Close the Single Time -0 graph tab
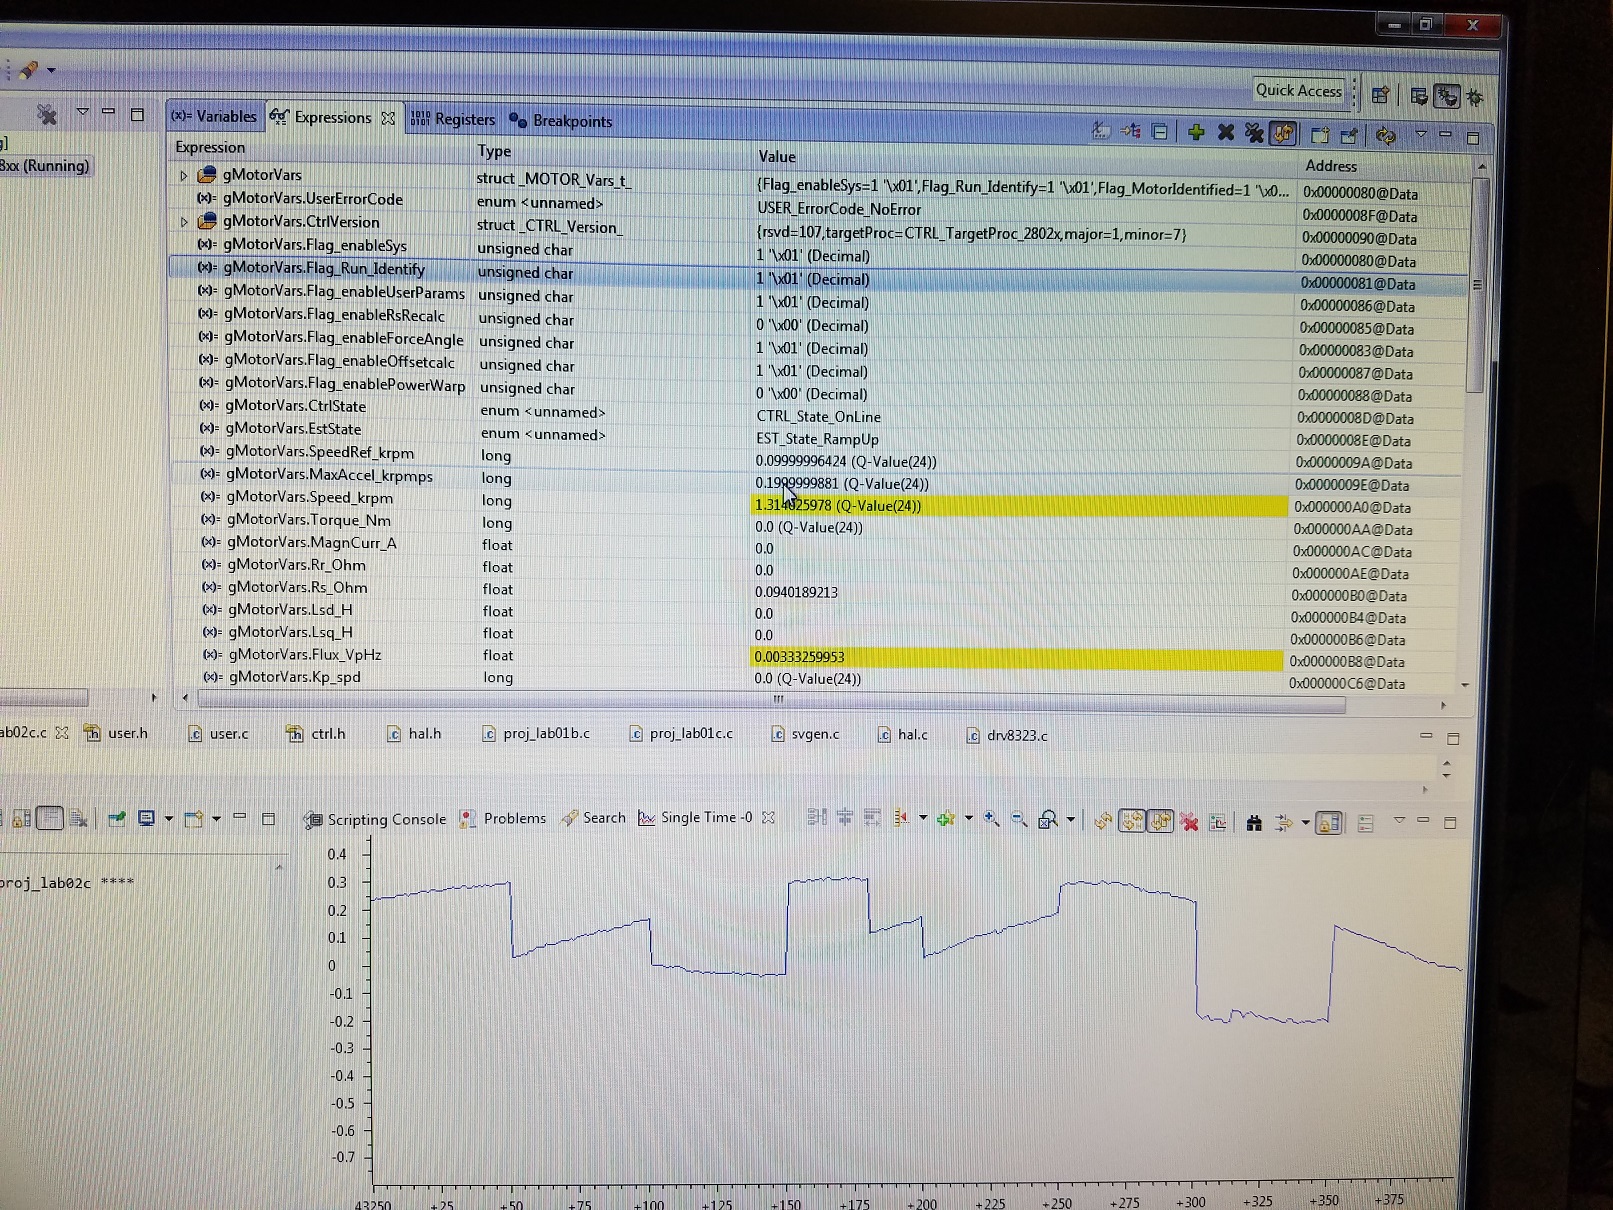Image resolution: width=1613 pixels, height=1210 pixels. pos(768,817)
